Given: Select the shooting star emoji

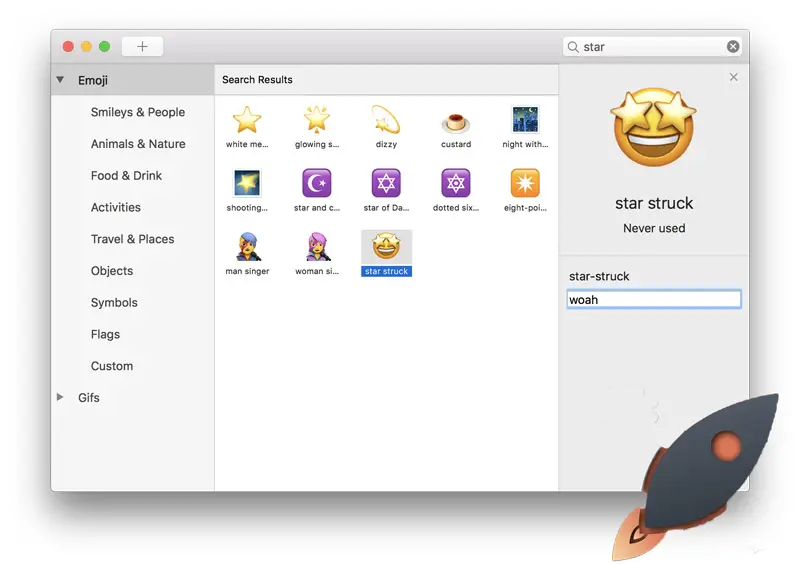Looking at the screenshot, I should (x=247, y=183).
